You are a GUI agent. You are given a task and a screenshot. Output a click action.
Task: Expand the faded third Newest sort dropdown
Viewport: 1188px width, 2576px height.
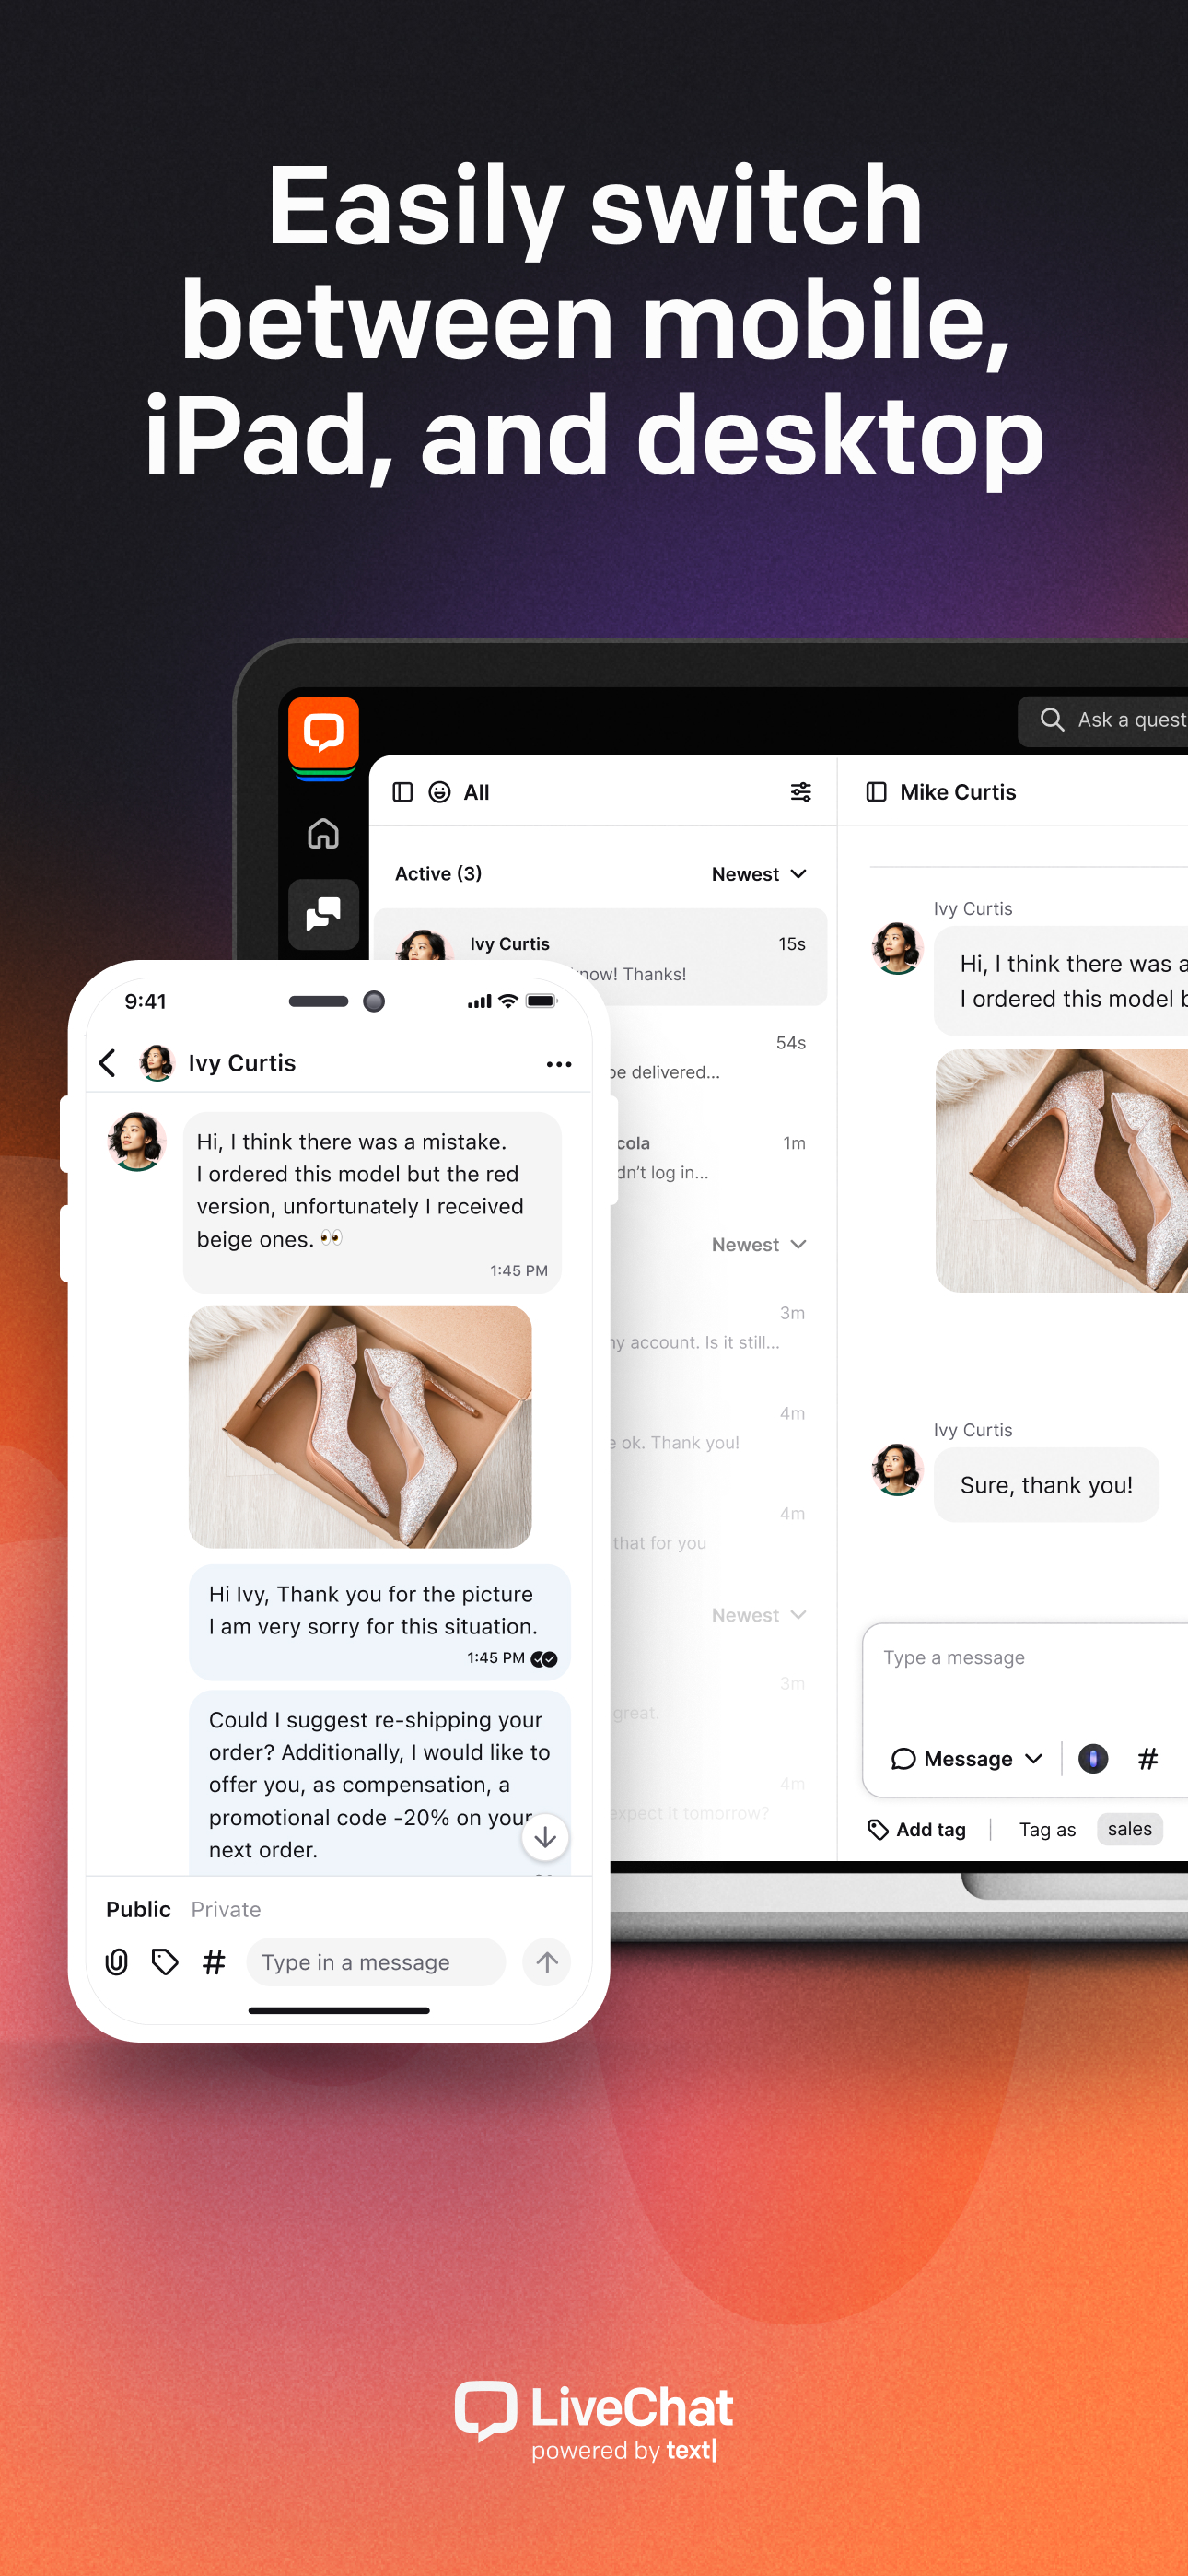(759, 1615)
